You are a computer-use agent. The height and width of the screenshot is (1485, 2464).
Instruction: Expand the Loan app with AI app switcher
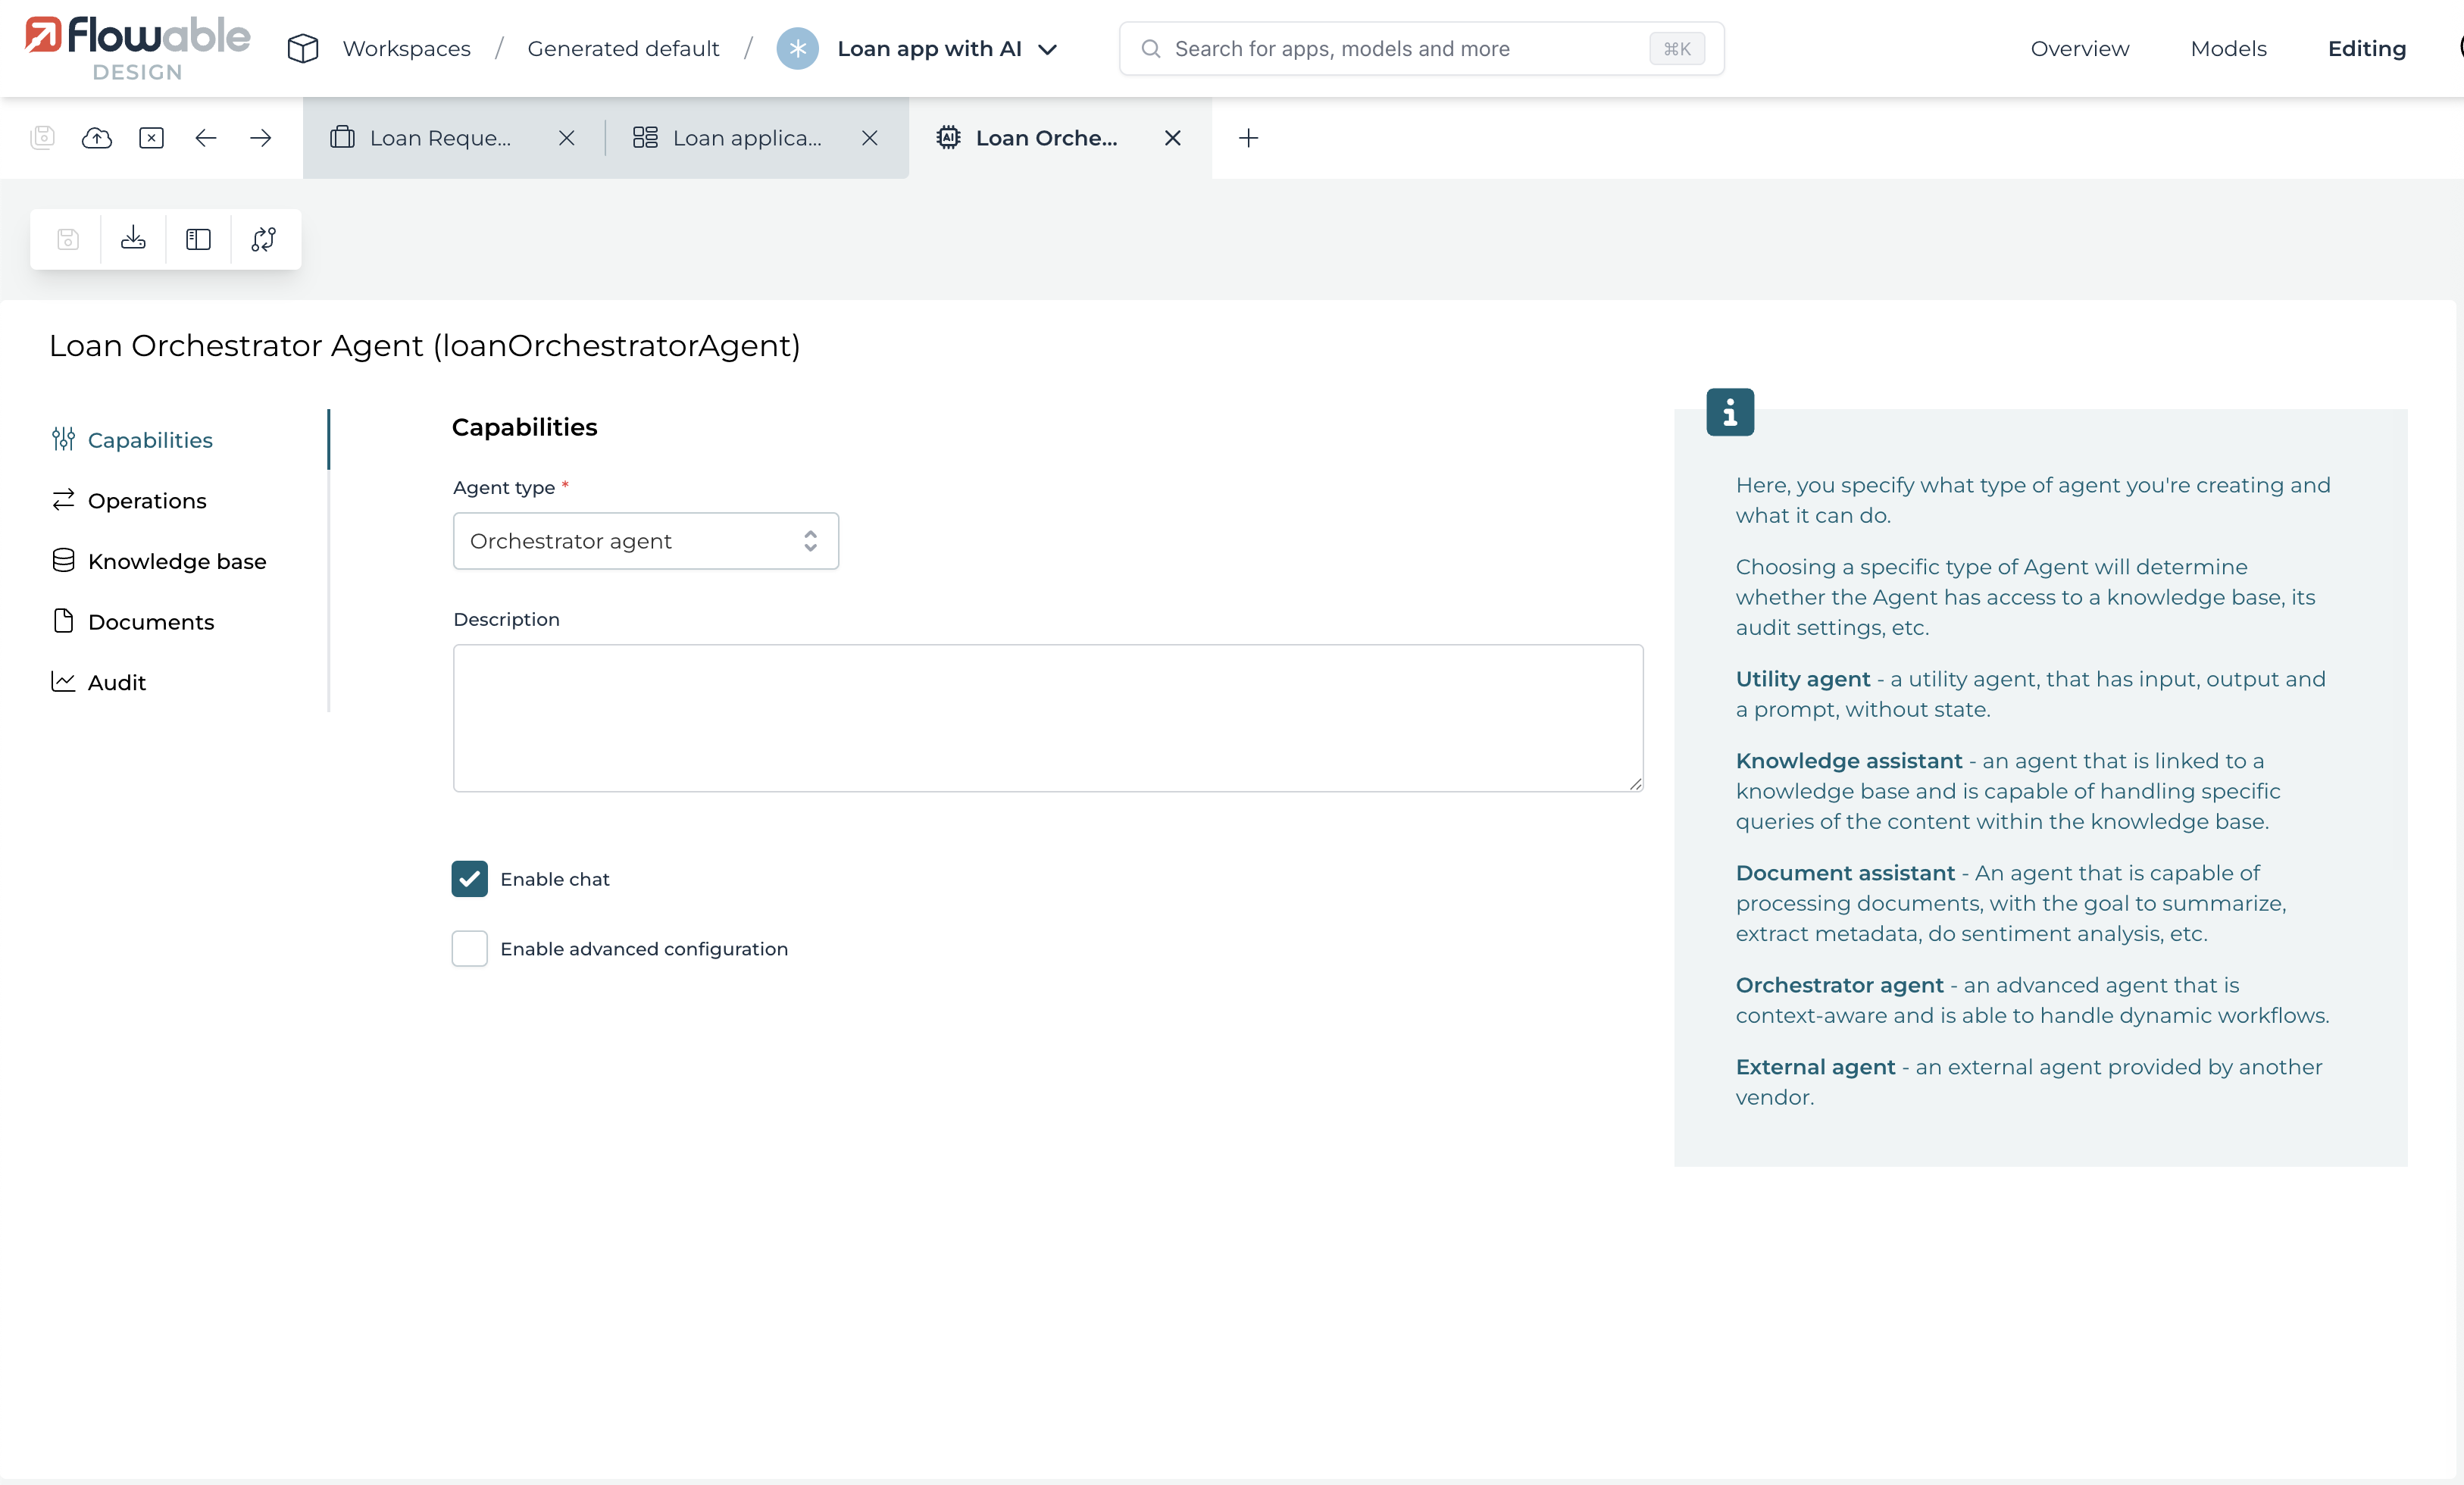point(1048,48)
